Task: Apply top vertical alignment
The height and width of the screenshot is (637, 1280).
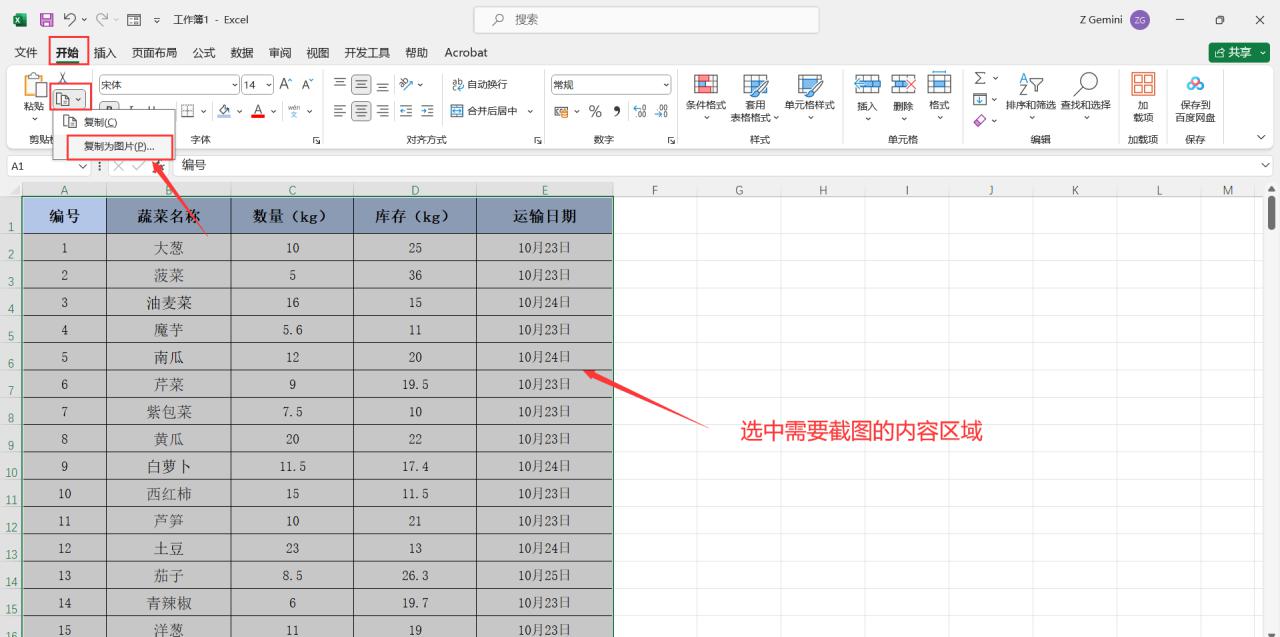Action: tap(340, 84)
